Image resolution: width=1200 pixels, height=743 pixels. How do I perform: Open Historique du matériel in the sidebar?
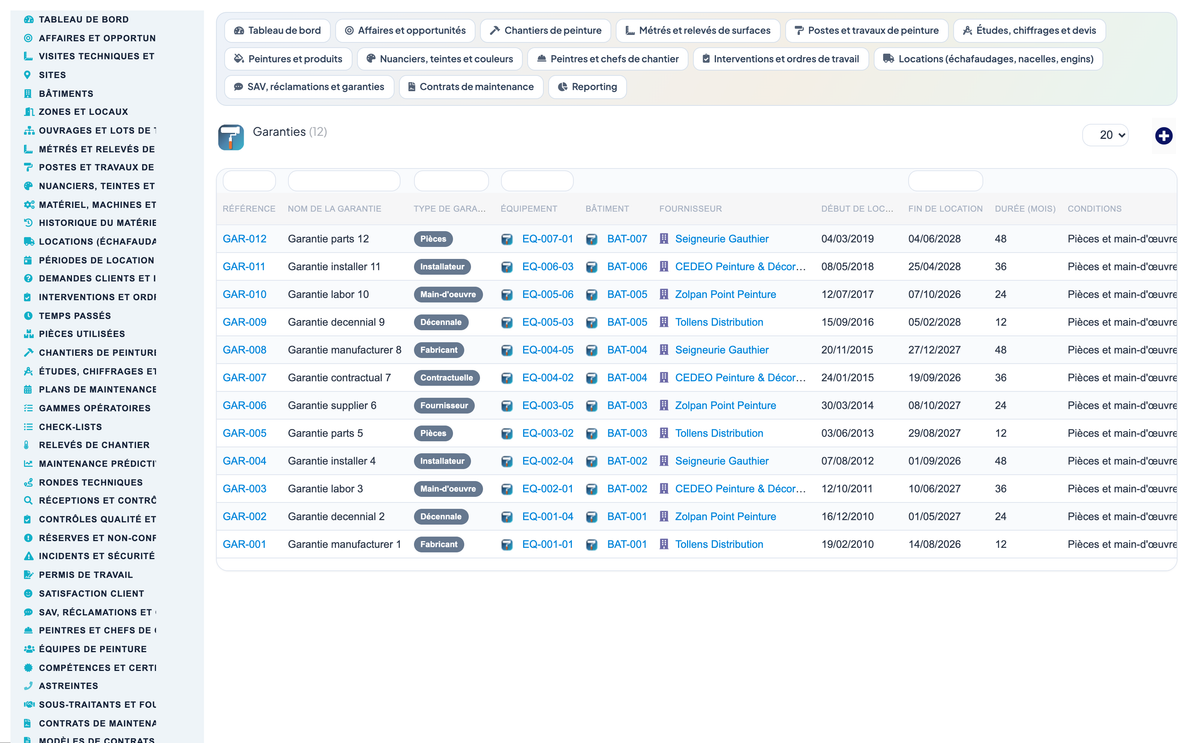click(x=98, y=223)
